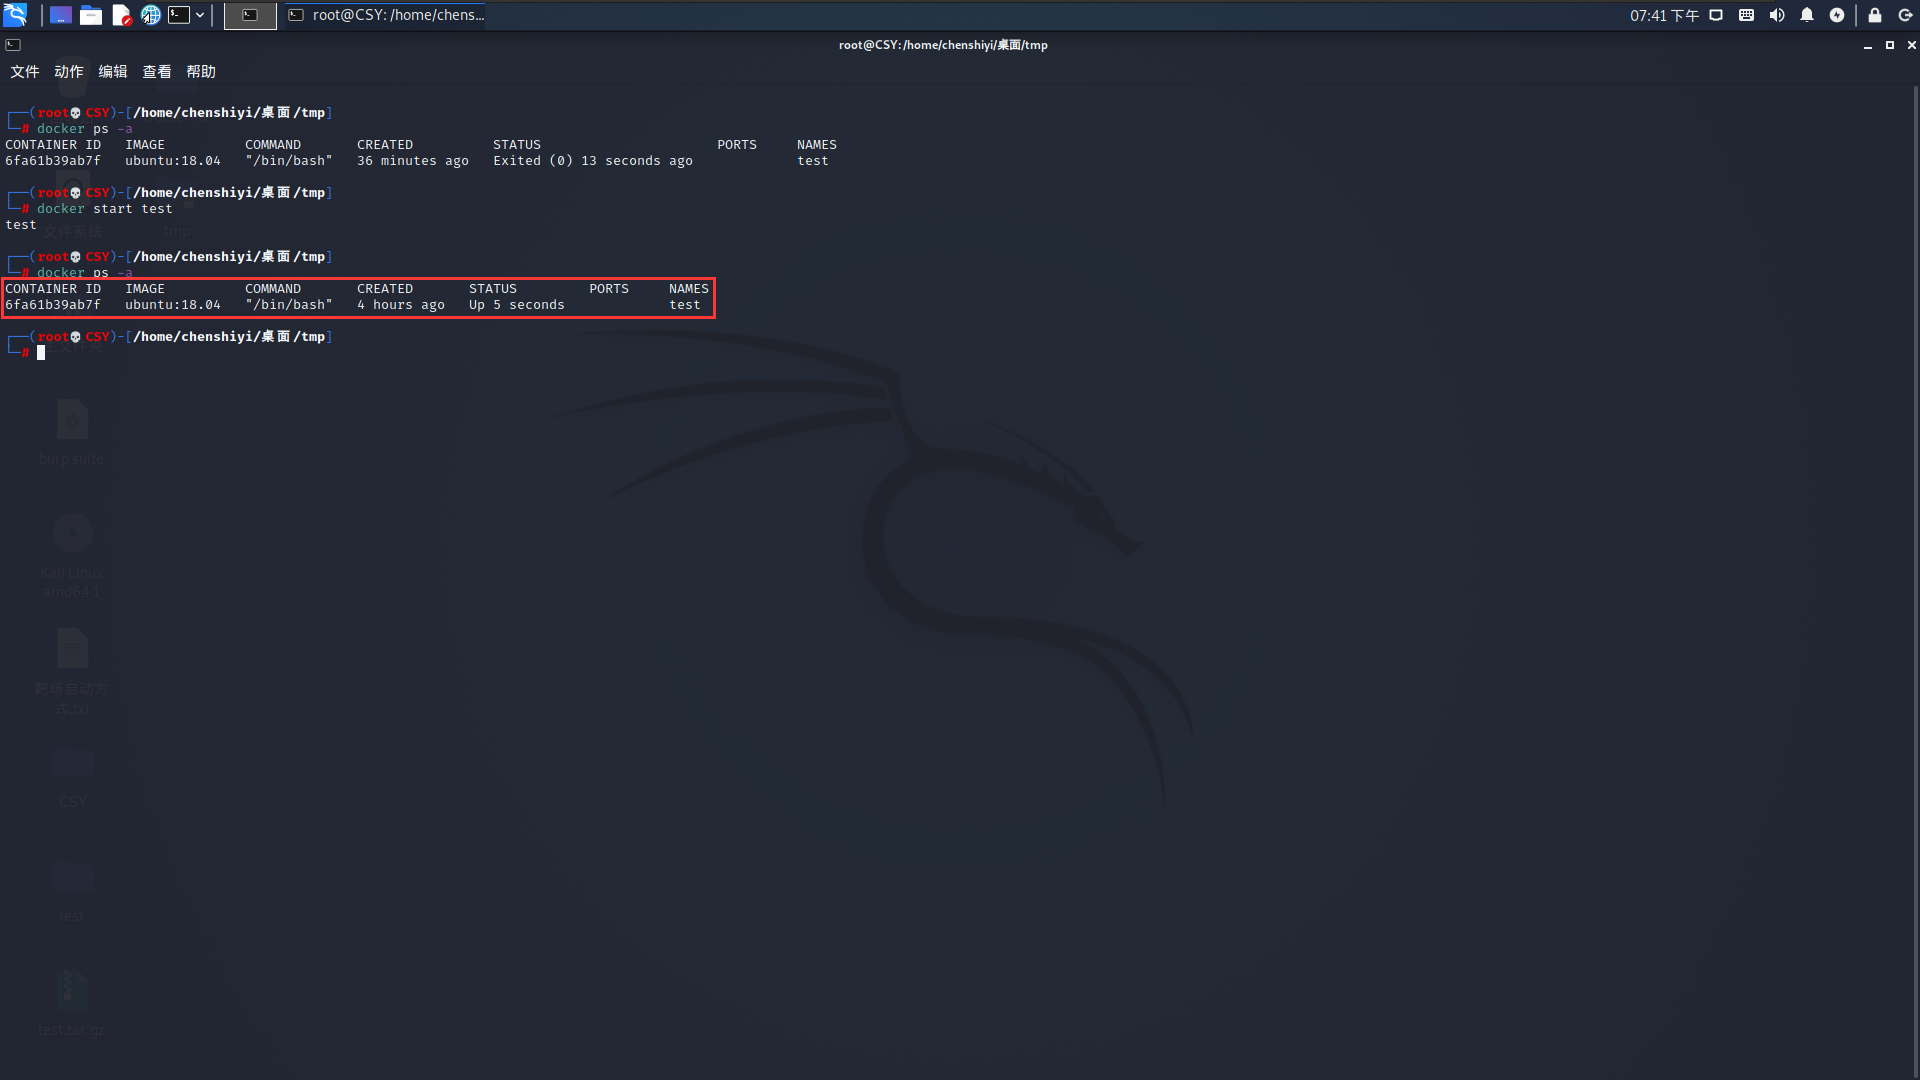Image resolution: width=1920 pixels, height=1080 pixels.
Task: Open the 帮助 menu
Action: pyautogui.click(x=201, y=72)
